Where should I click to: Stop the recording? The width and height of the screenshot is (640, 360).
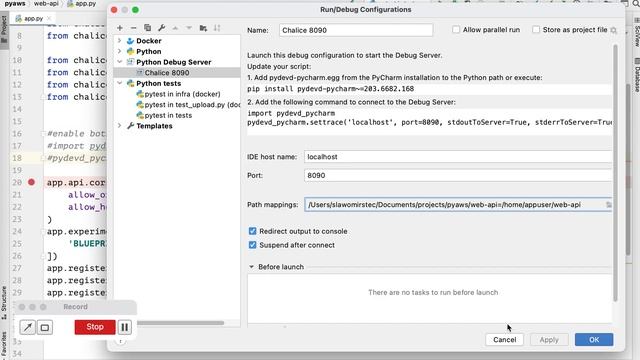pos(95,327)
